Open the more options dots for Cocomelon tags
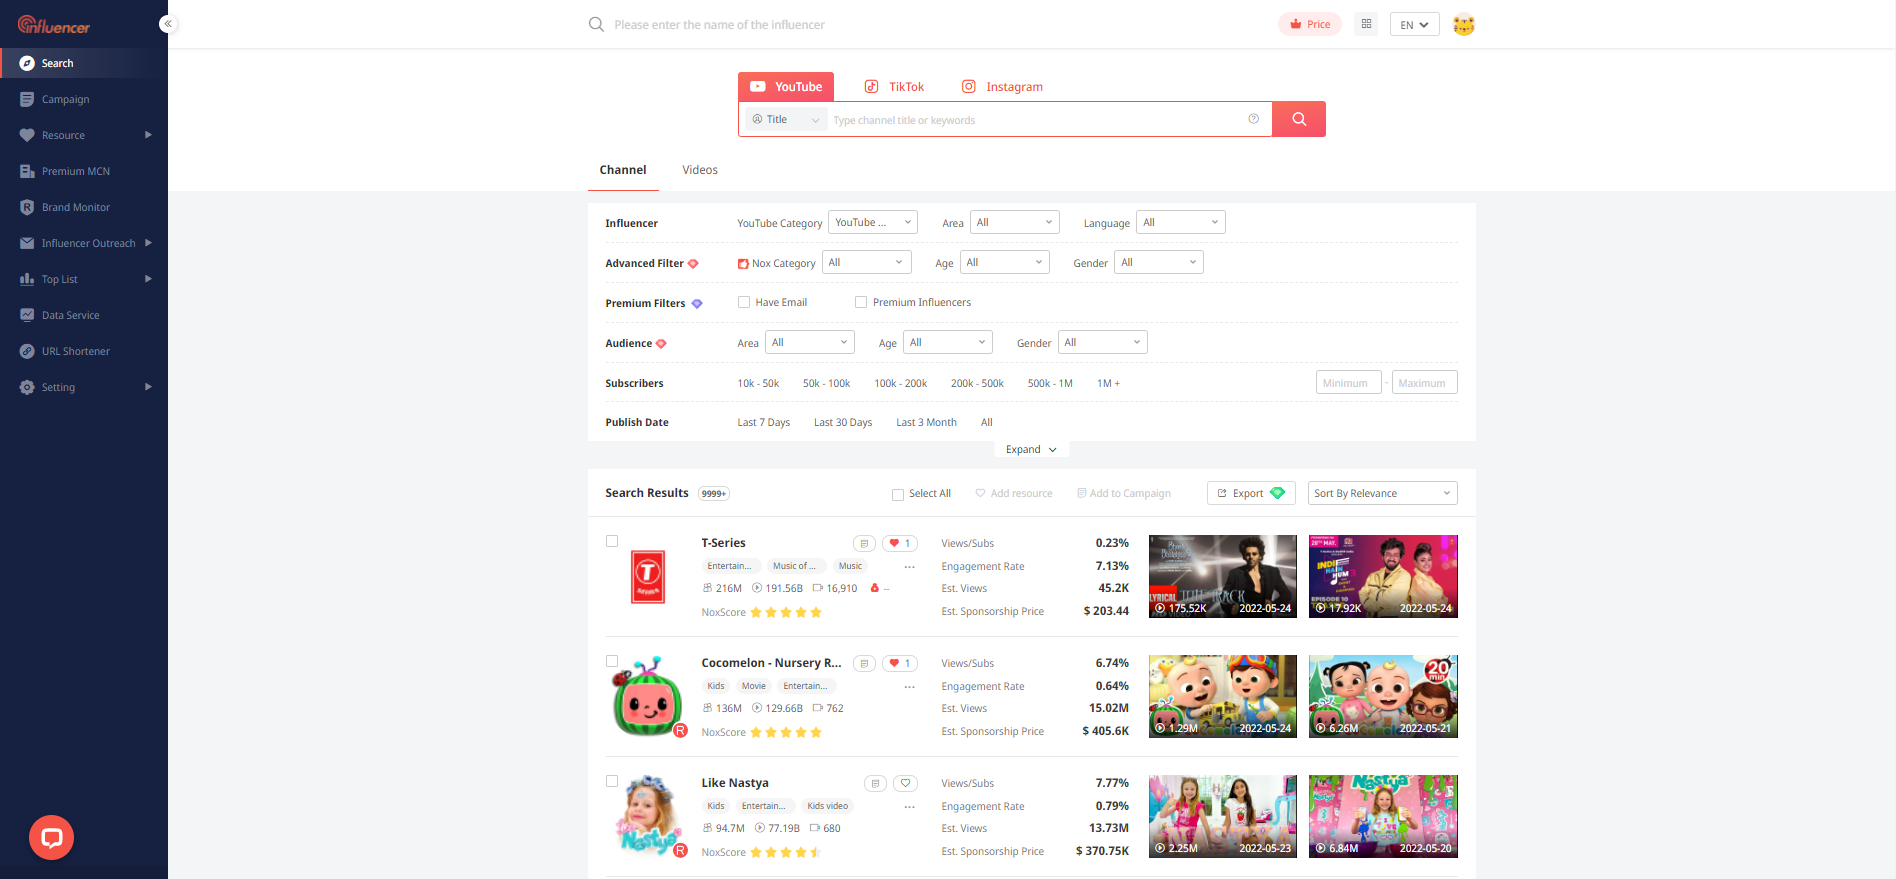This screenshot has height=879, width=1896. click(x=910, y=687)
